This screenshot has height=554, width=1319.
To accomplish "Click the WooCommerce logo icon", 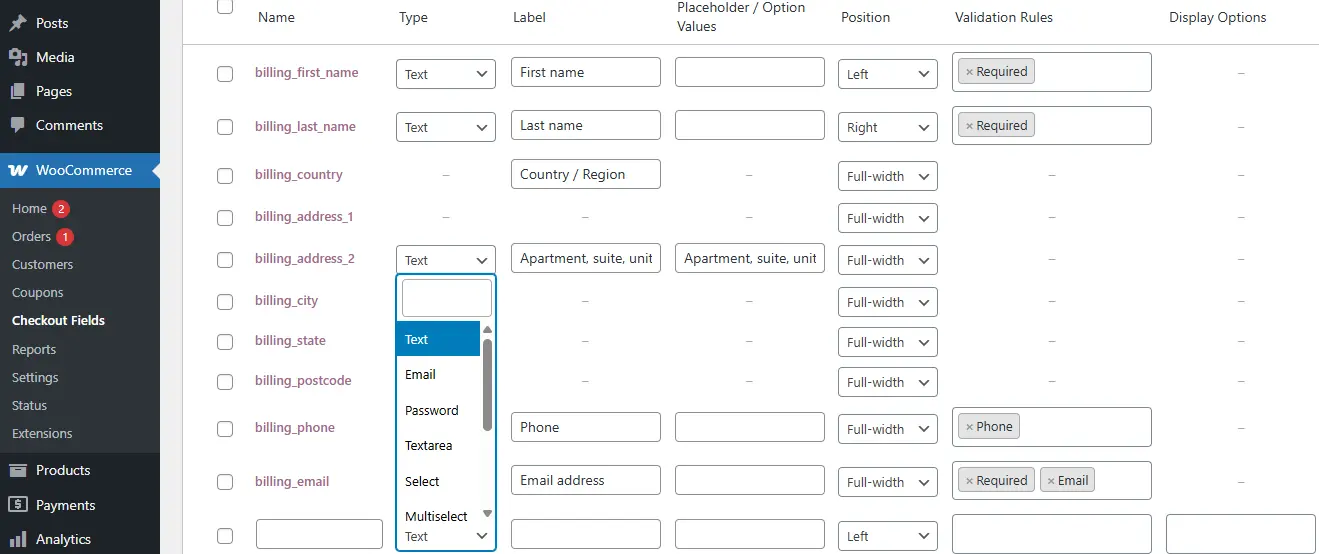I will (18, 171).
